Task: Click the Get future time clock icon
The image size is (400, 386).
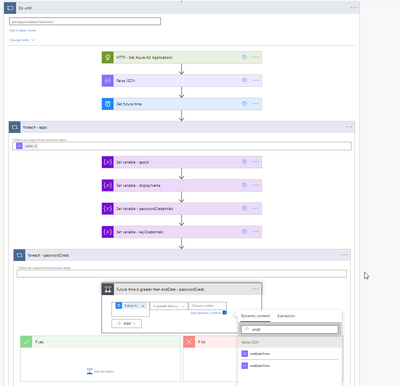Action: tap(108, 104)
